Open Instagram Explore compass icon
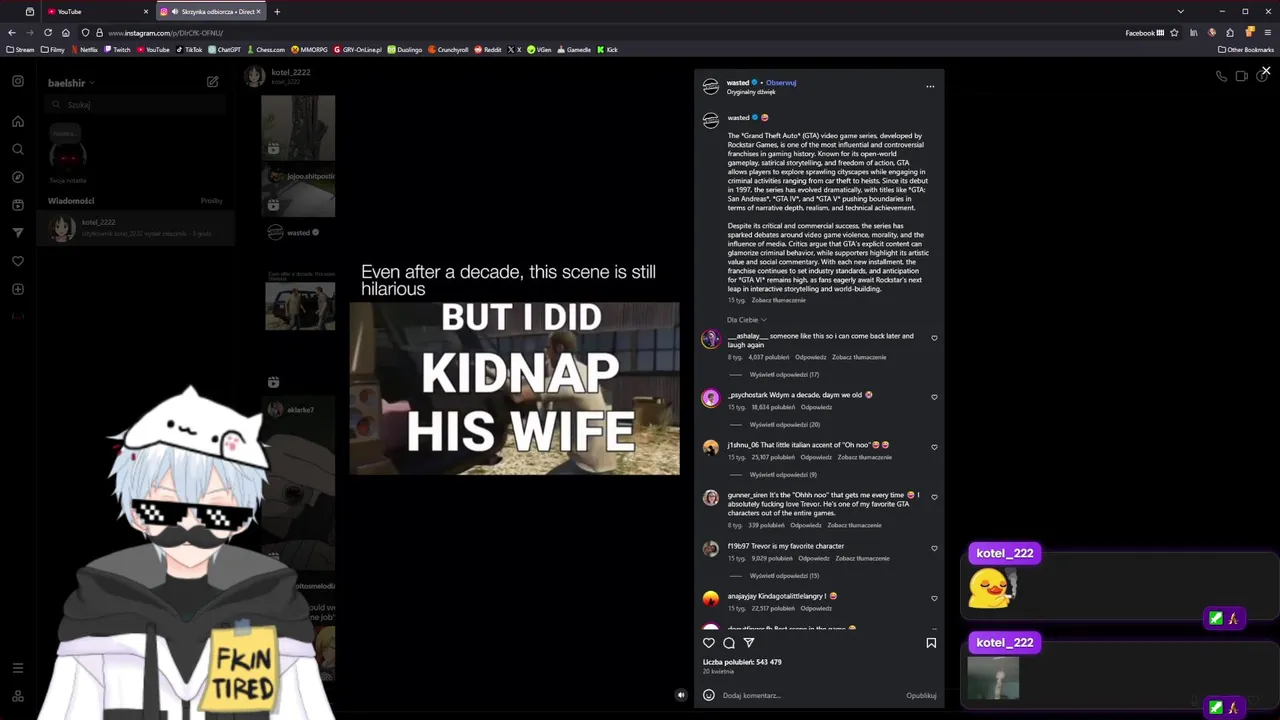This screenshot has height=720, width=1280. coord(18,177)
